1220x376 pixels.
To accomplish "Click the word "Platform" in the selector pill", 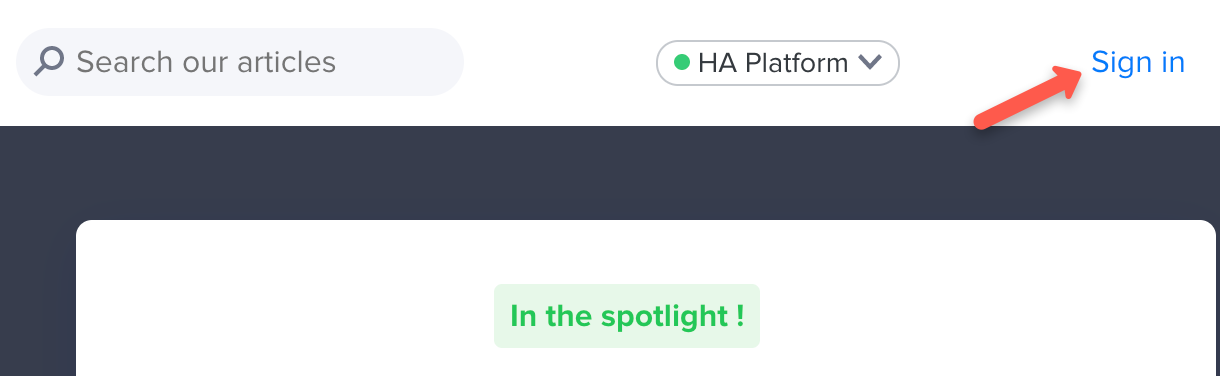I will [797, 63].
